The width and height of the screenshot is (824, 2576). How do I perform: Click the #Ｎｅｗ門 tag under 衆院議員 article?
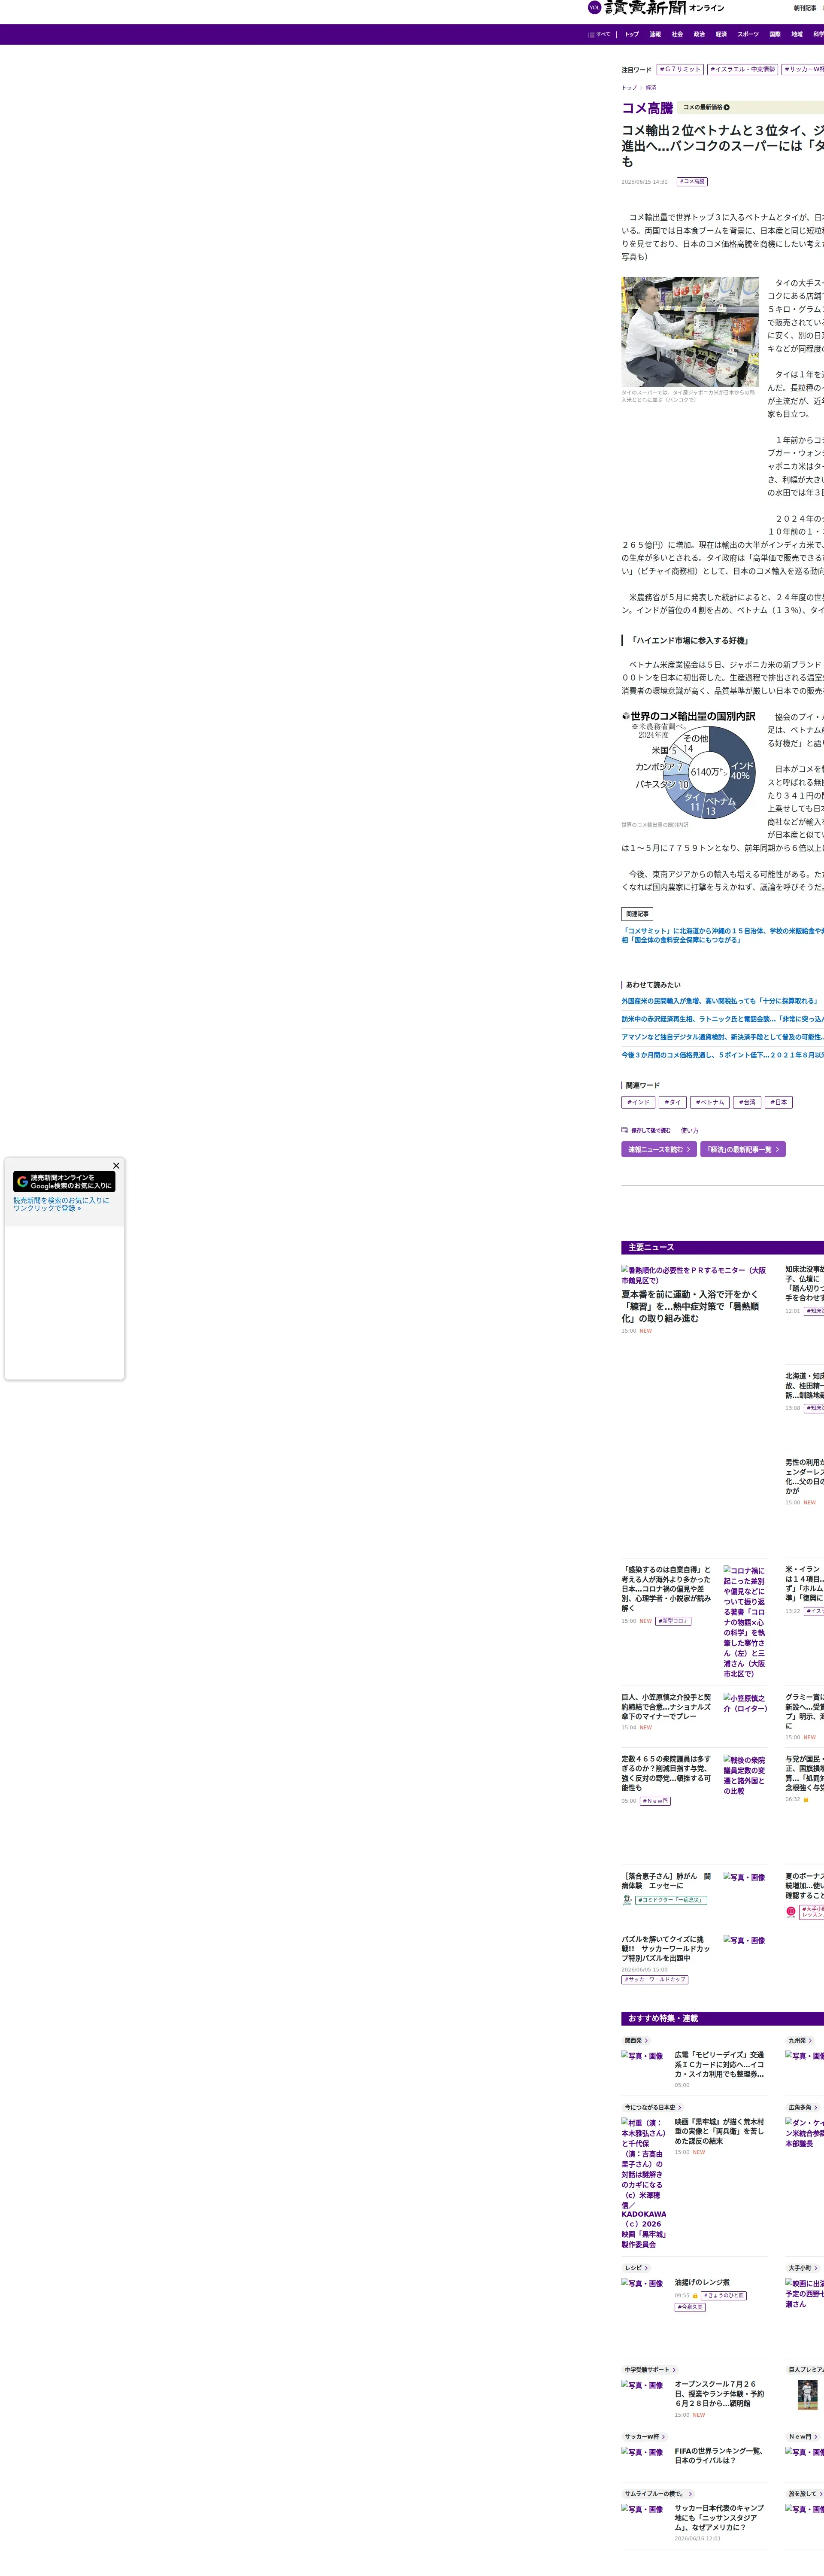coord(655,1801)
